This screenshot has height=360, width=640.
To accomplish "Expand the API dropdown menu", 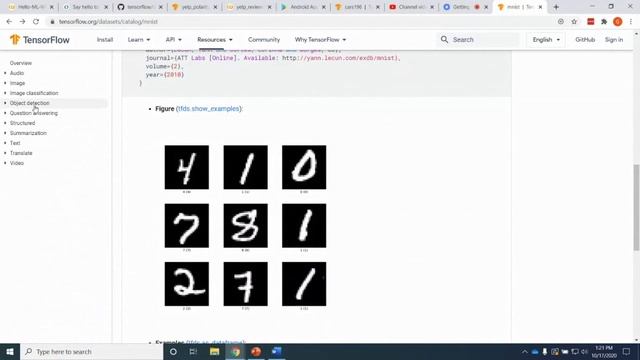I will point(173,40).
